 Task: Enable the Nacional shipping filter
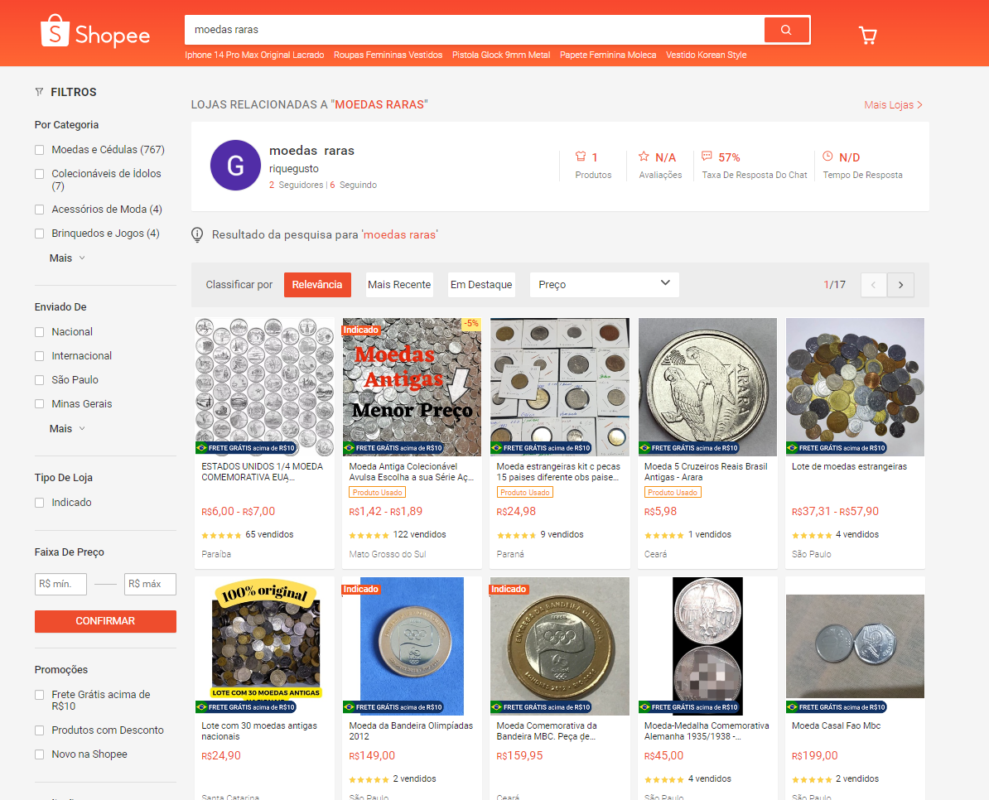coord(40,332)
